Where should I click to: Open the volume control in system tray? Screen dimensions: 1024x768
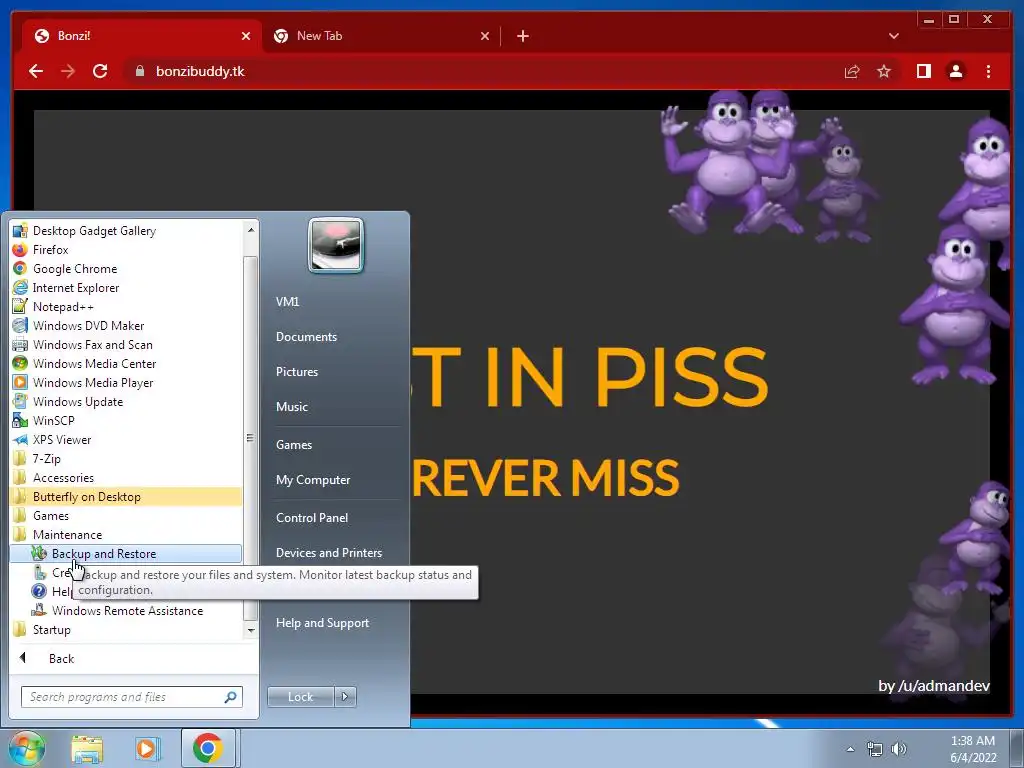tap(899, 749)
